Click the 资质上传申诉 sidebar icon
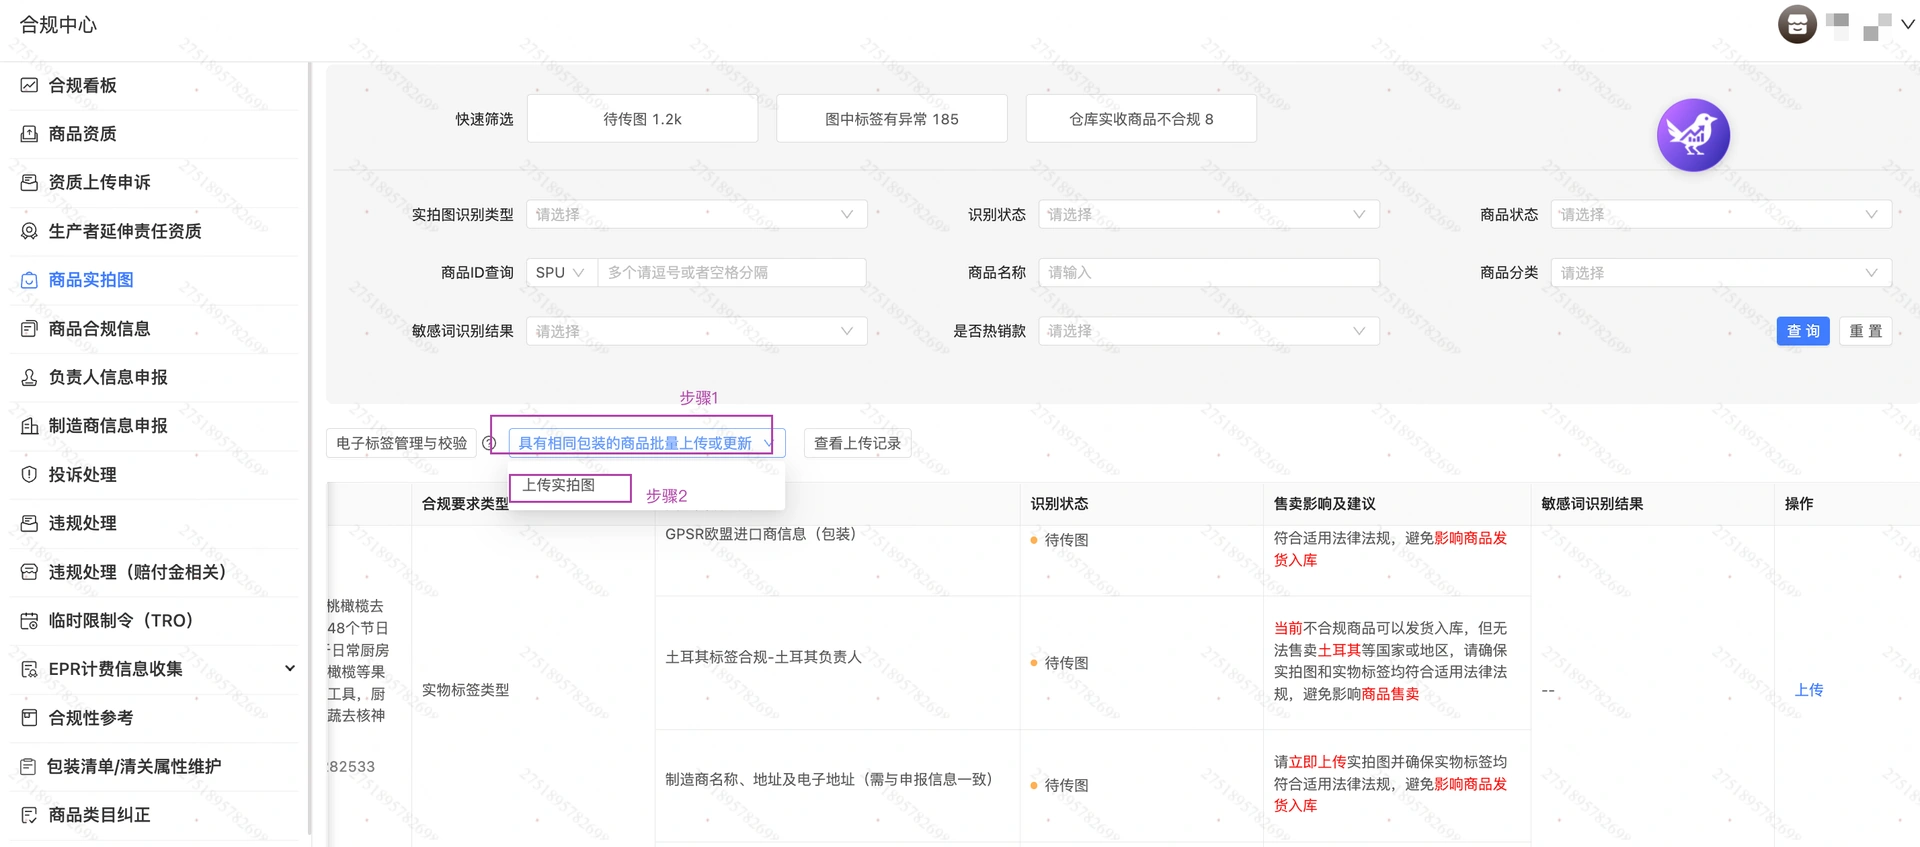 click(29, 182)
